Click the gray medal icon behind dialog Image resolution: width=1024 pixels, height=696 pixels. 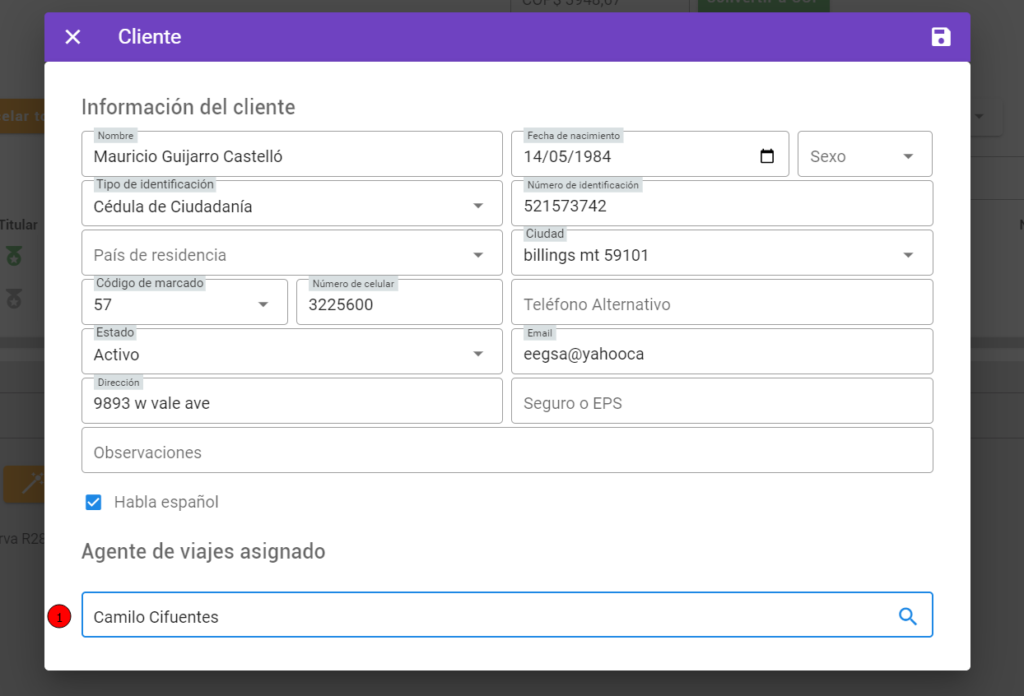tap(14, 298)
